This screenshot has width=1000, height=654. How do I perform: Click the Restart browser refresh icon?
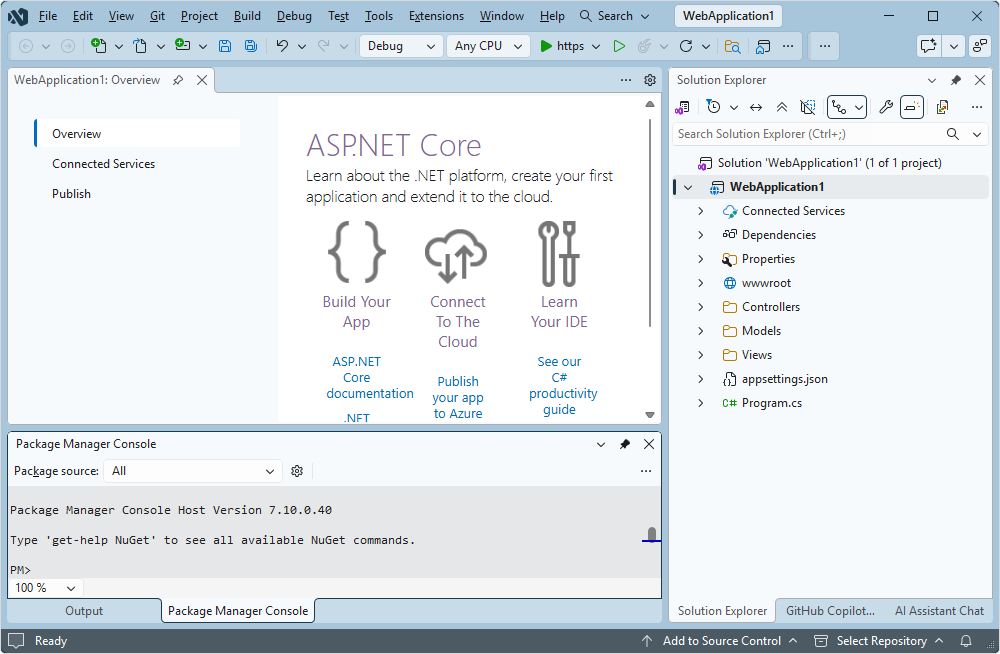(686, 45)
